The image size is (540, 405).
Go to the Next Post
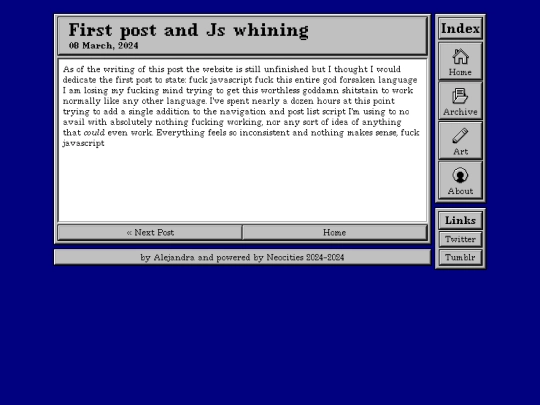(x=150, y=232)
